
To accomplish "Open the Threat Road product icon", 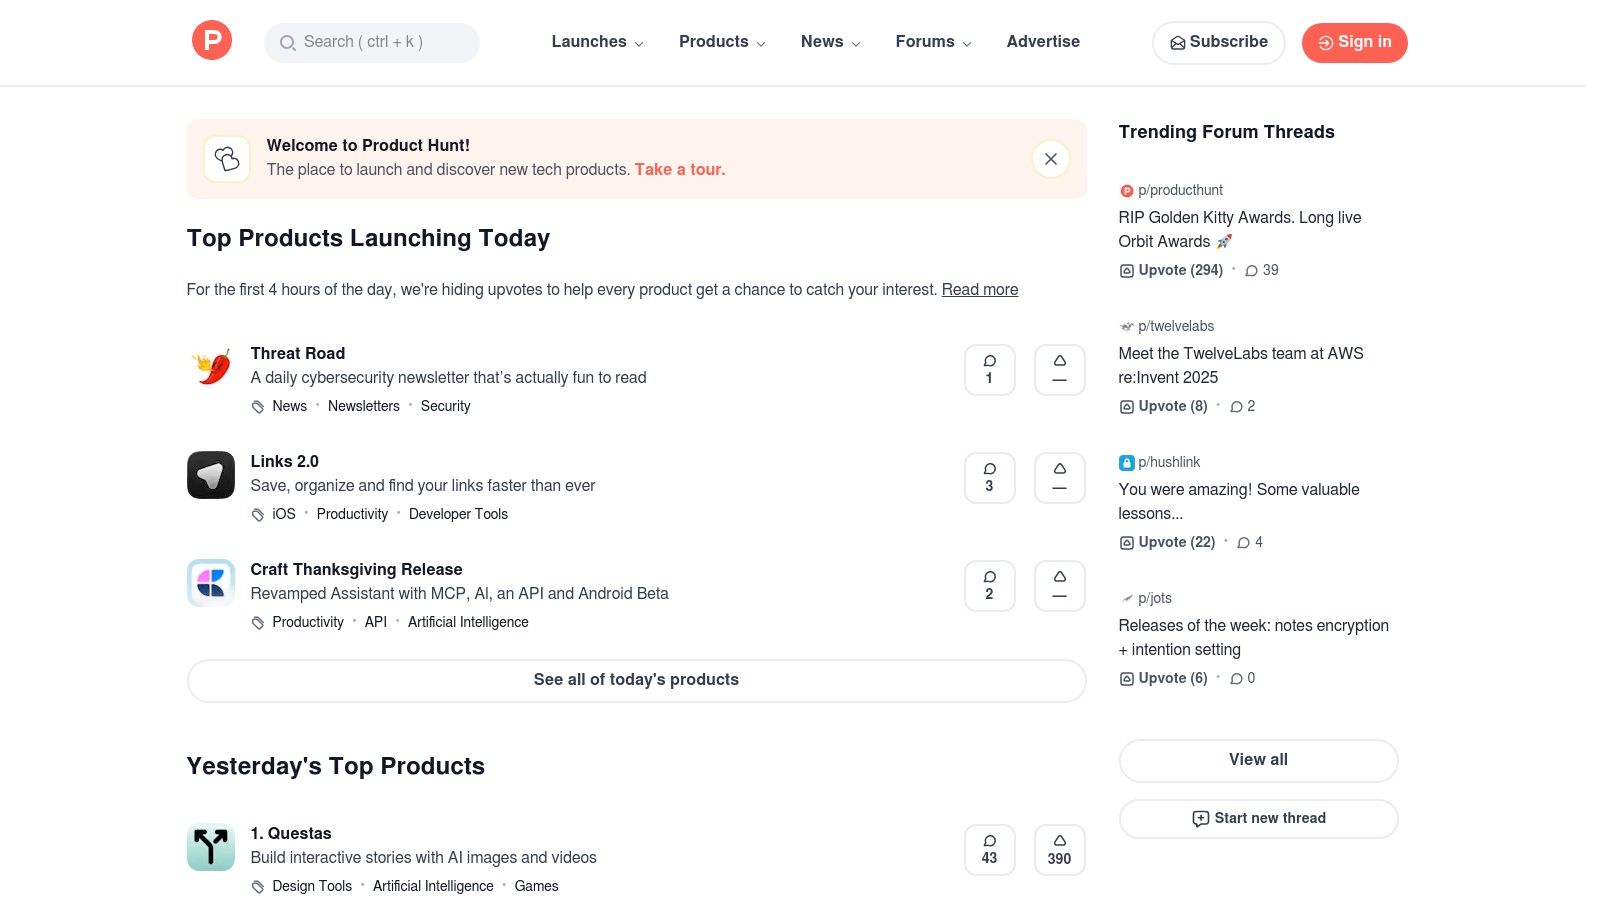I will pos(210,367).
